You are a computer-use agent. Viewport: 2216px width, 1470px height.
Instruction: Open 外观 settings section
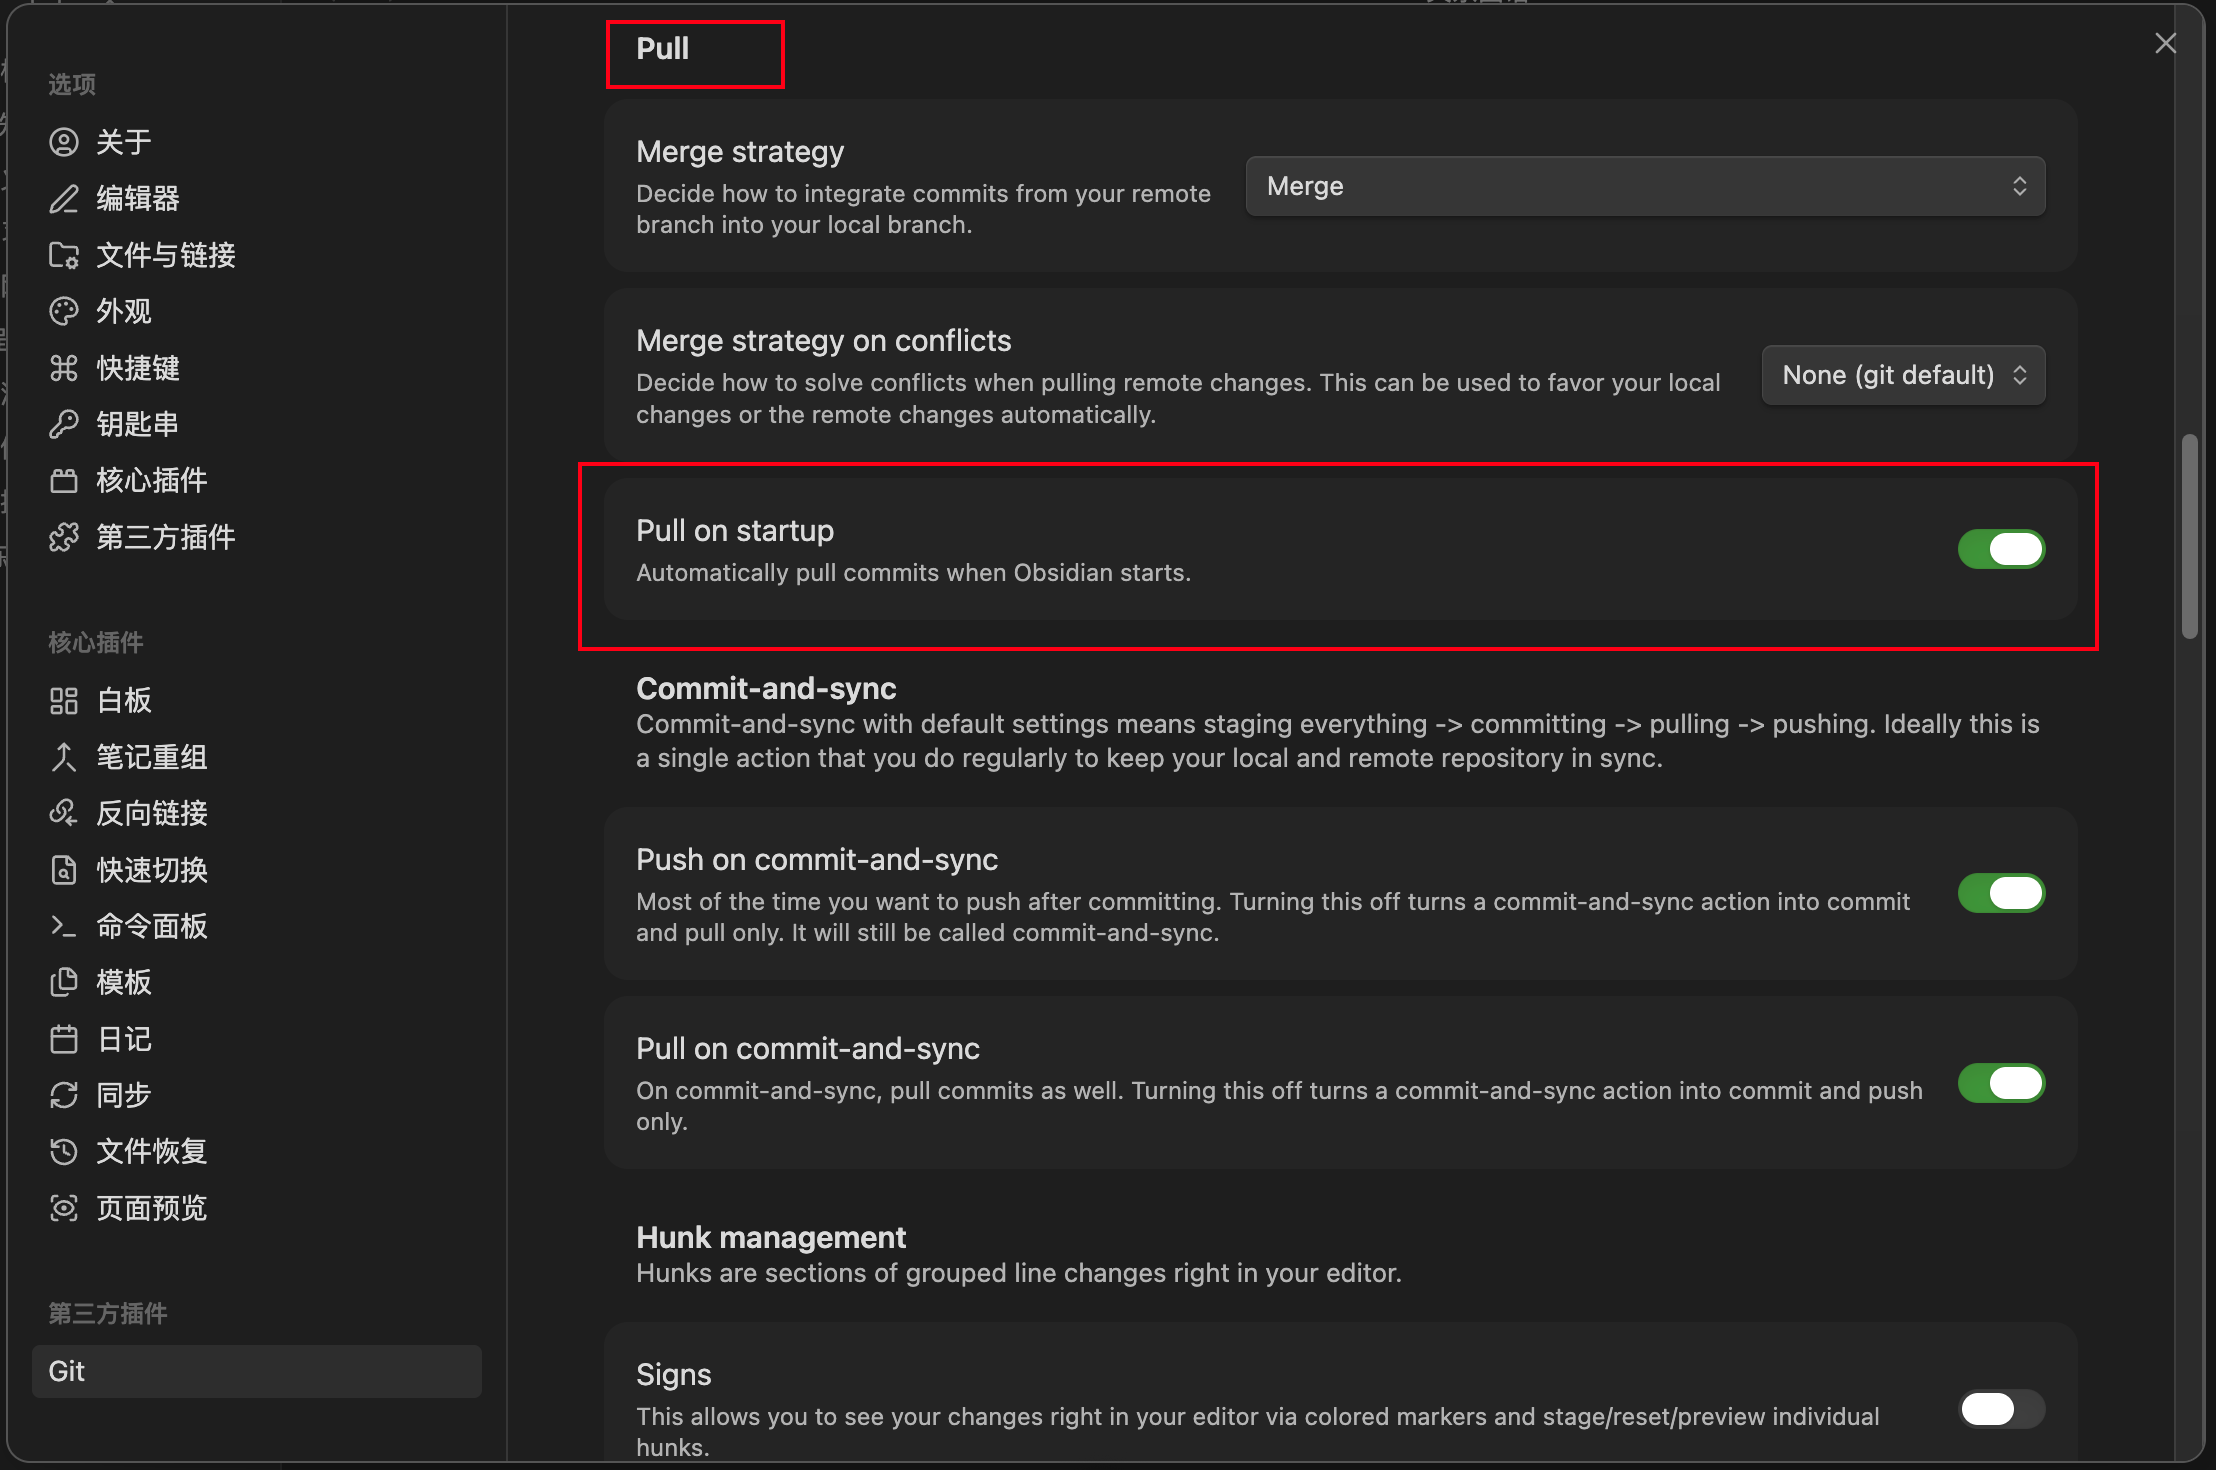257,312
